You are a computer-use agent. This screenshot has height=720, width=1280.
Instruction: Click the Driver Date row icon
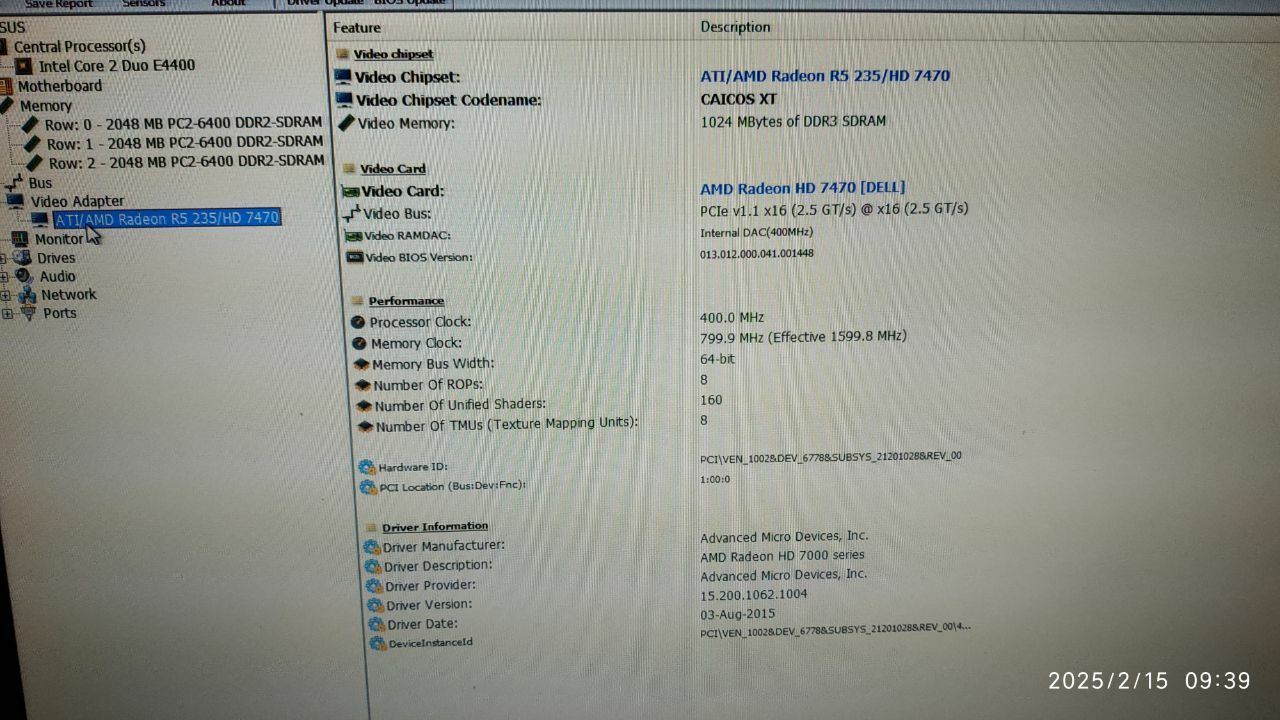[377, 624]
